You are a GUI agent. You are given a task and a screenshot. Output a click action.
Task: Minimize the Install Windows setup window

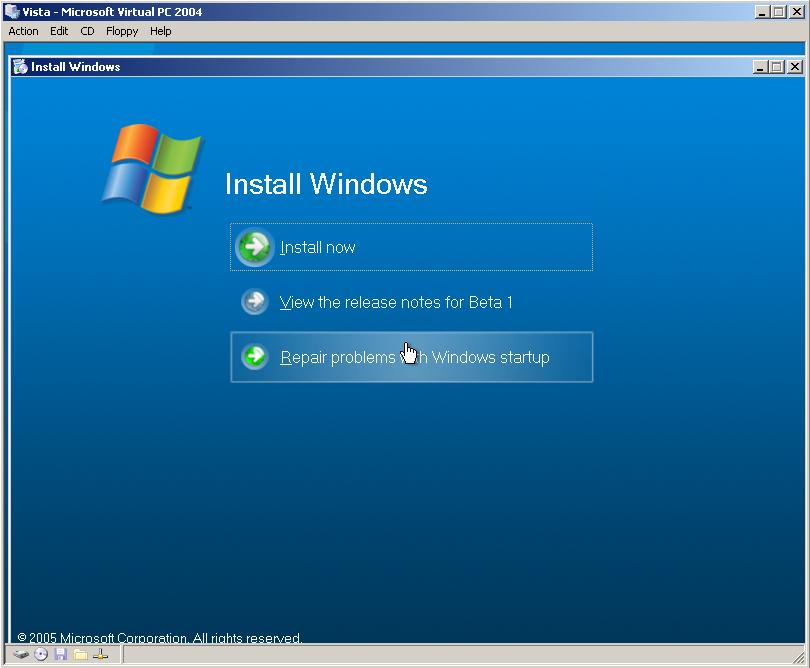[760, 67]
